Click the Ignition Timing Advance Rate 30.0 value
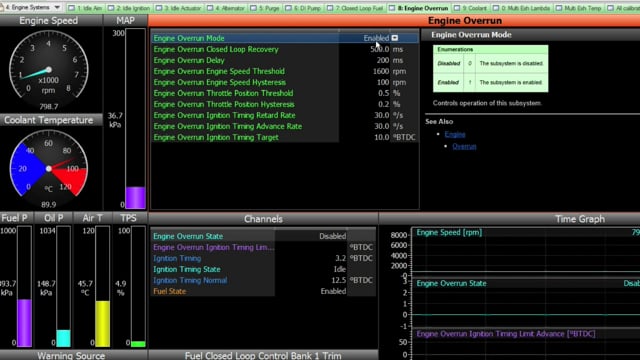The image size is (640, 360). pyautogui.click(x=382, y=126)
